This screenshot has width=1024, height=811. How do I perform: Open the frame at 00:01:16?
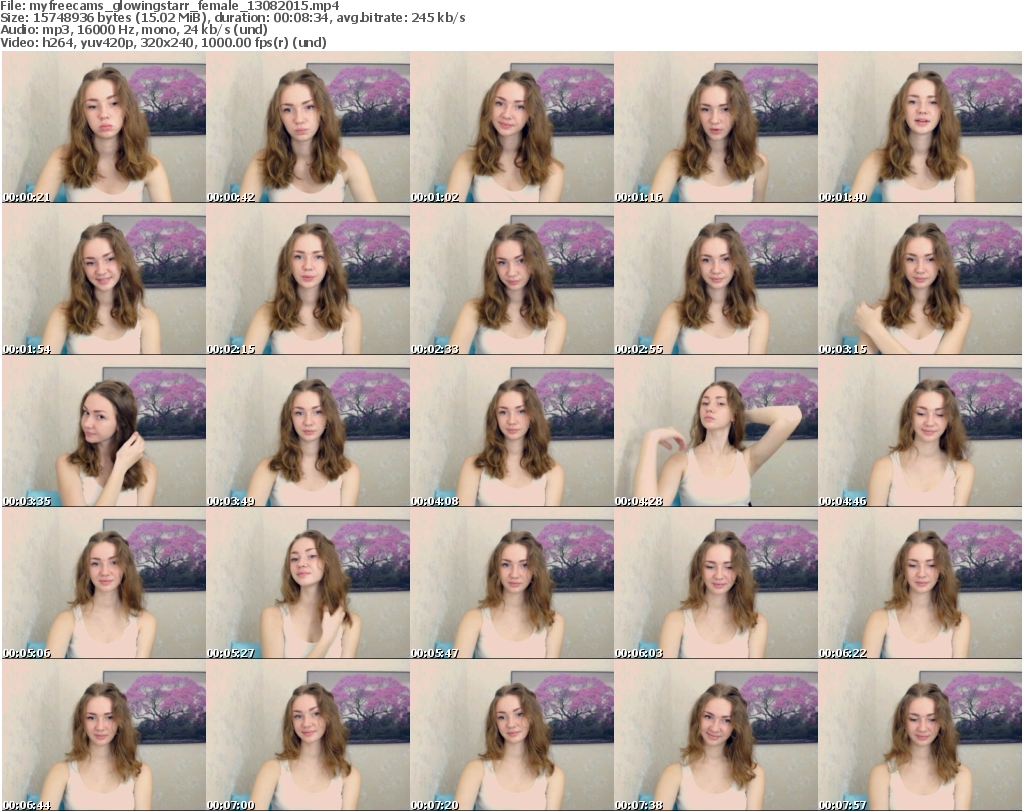click(x=716, y=127)
